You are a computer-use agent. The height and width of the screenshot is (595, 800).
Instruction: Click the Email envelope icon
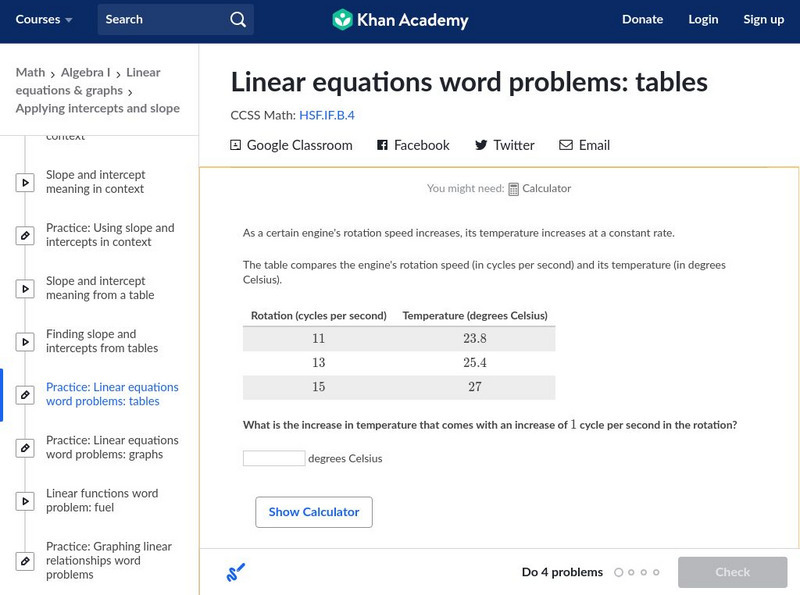566,145
